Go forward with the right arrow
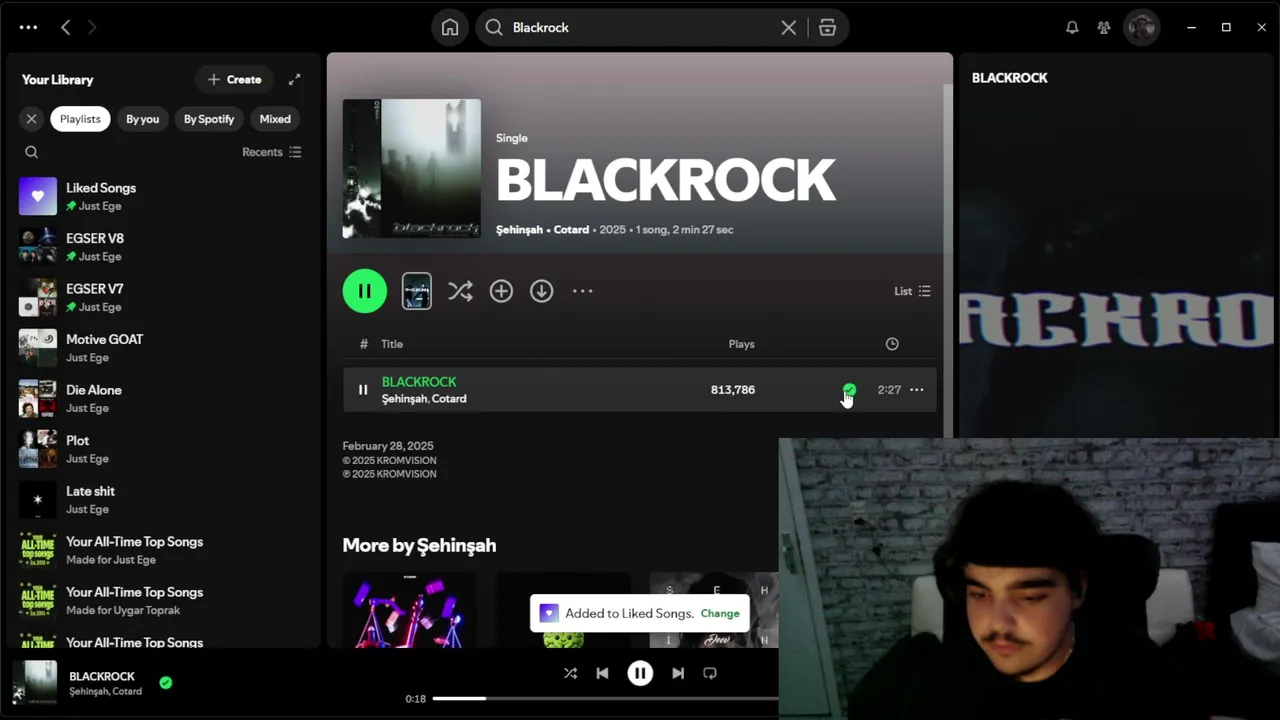1280x720 pixels. (92, 28)
